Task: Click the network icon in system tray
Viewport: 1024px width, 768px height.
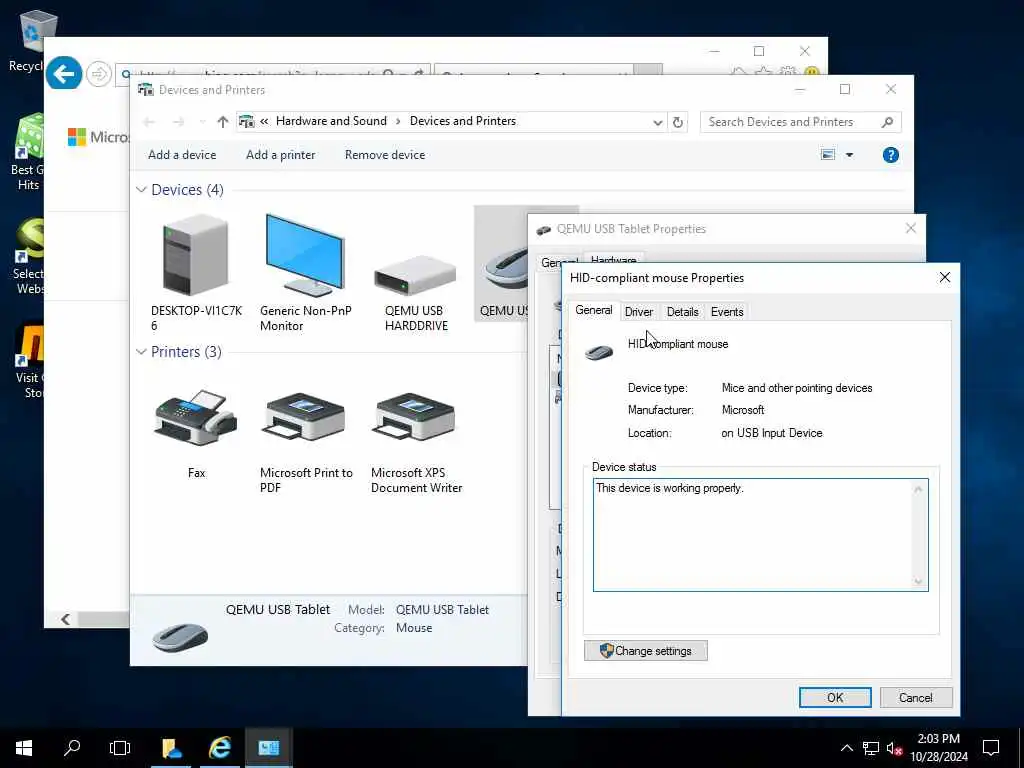Action: pos(871,748)
